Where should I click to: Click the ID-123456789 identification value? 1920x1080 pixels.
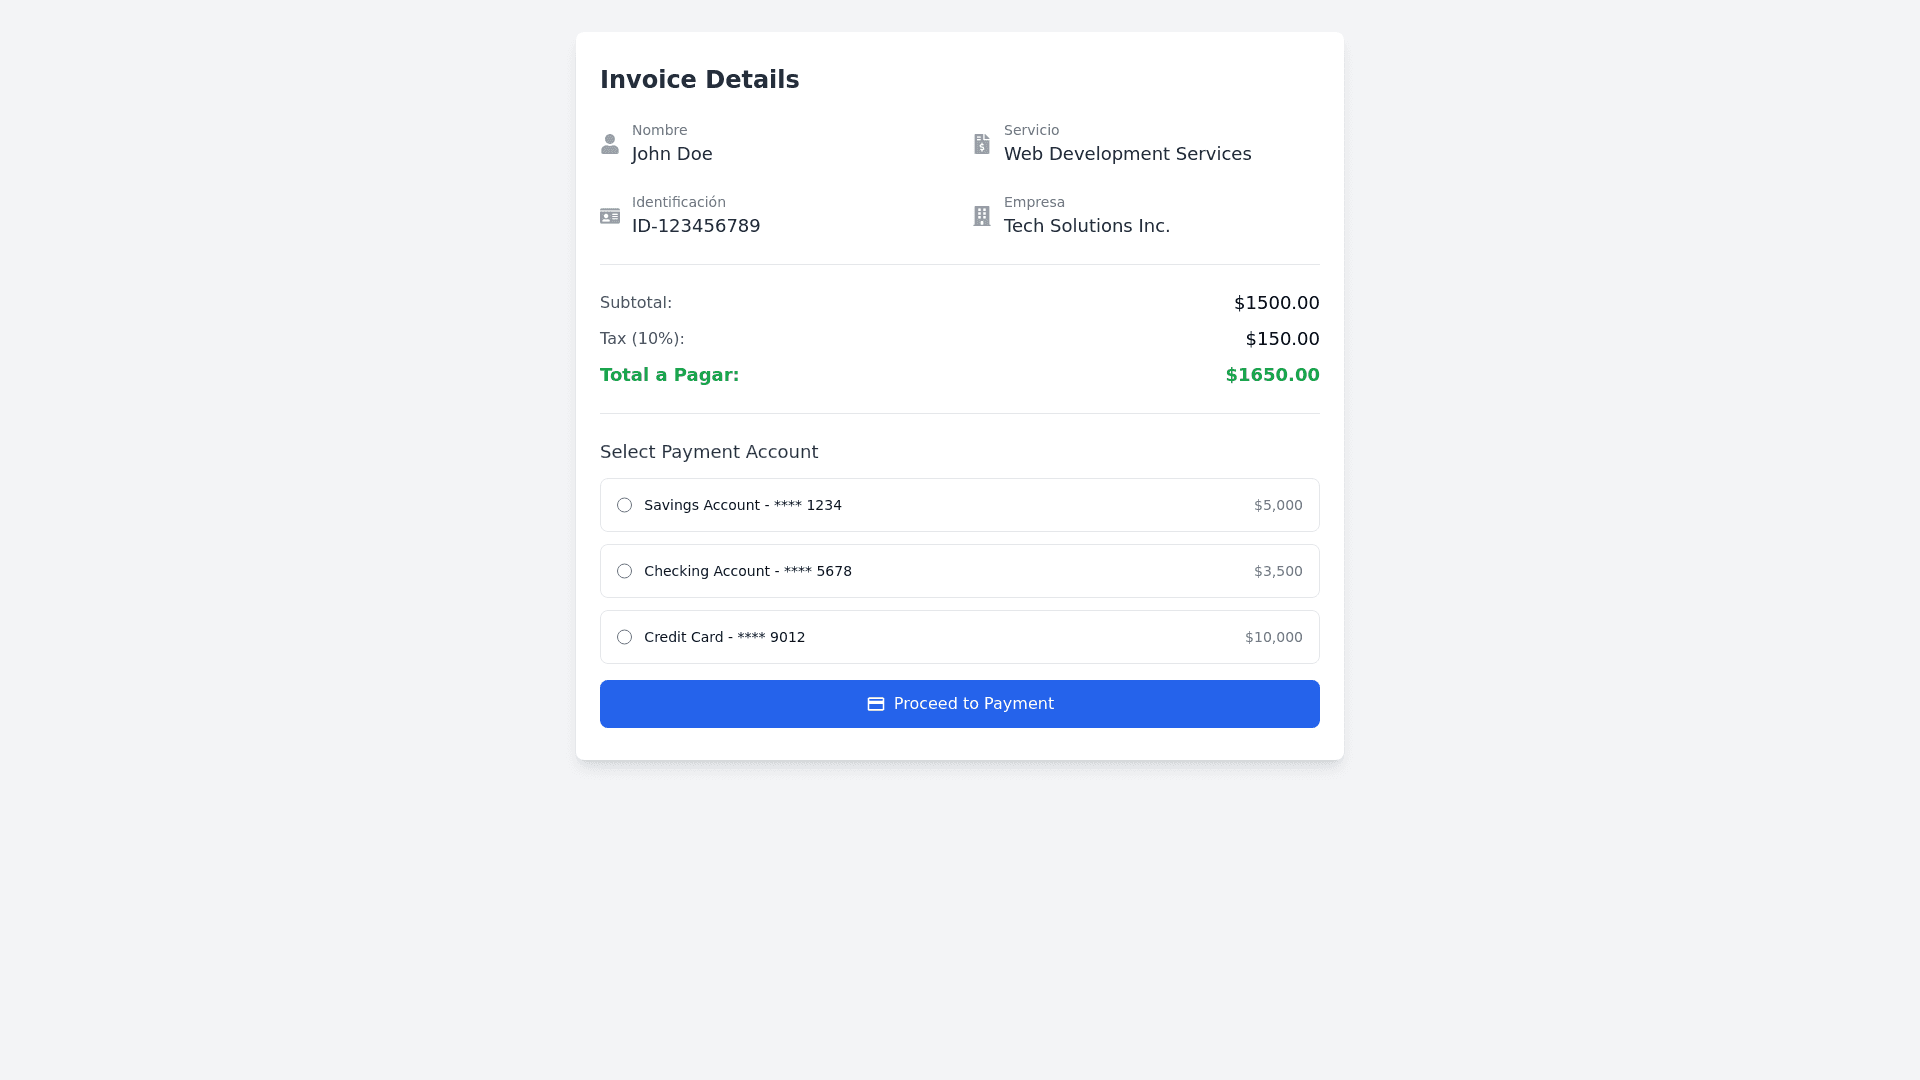pyautogui.click(x=696, y=226)
